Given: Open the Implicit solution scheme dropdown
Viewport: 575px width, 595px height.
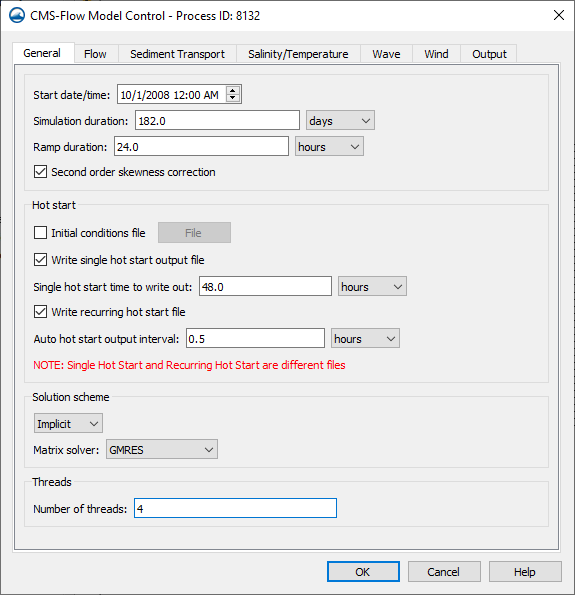Looking at the screenshot, I should point(68,423).
